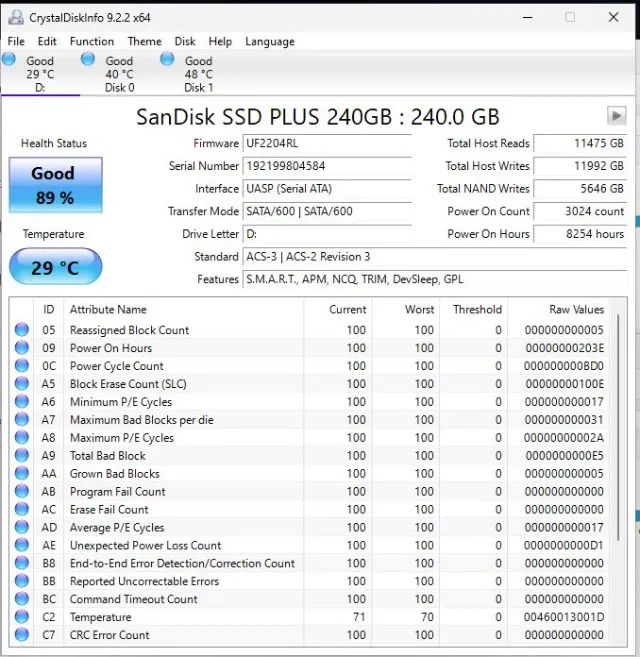This screenshot has height=657, width=640.
Task: Click the attribute list vertical scrollbar
Action: click(618, 427)
